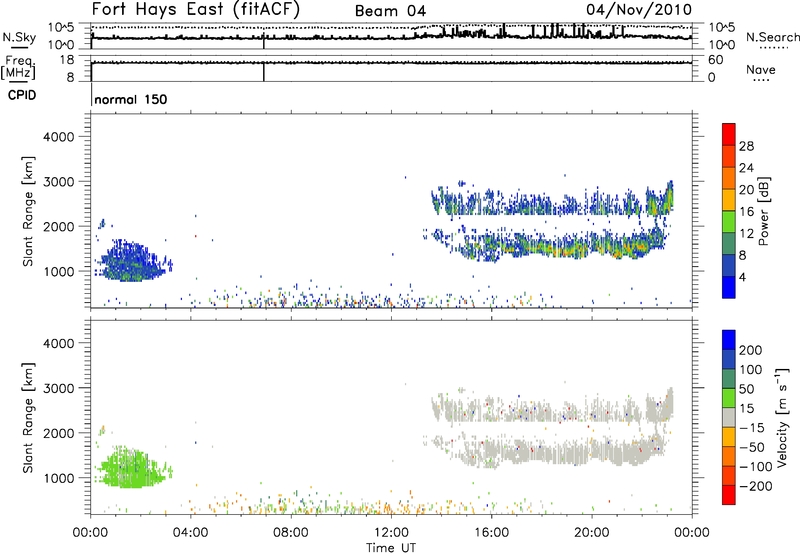Click the '-100' label on velocity colorbar
The width and height of the screenshot is (800, 554).
tap(756, 467)
